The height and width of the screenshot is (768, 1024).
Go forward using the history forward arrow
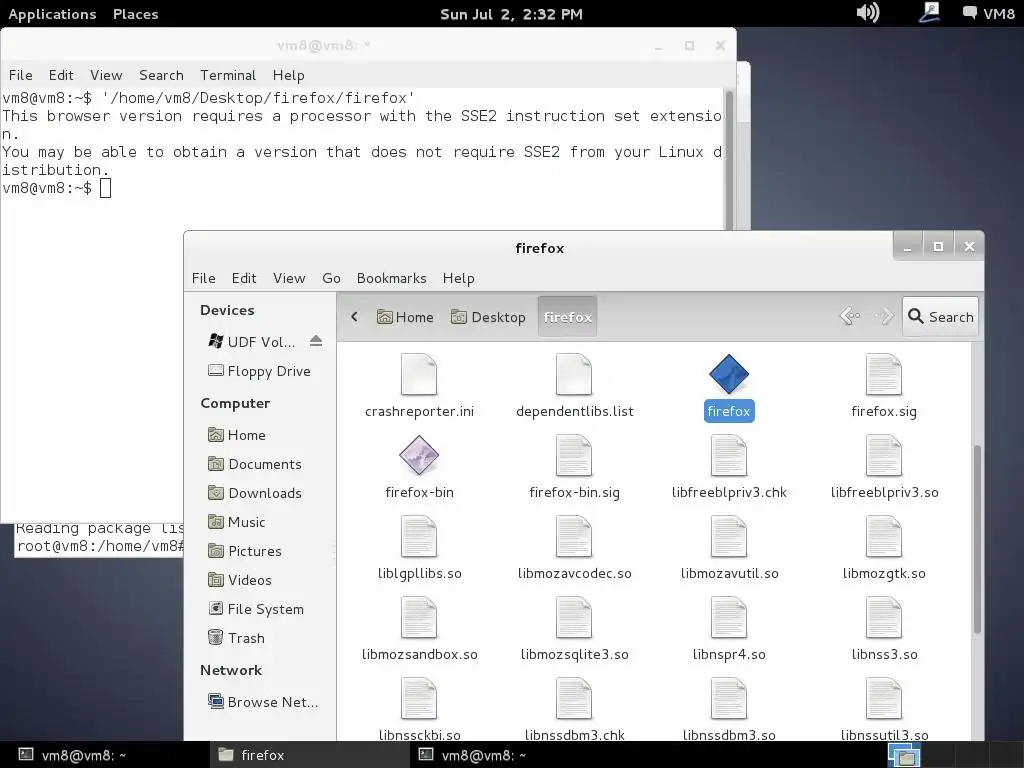tap(884, 317)
